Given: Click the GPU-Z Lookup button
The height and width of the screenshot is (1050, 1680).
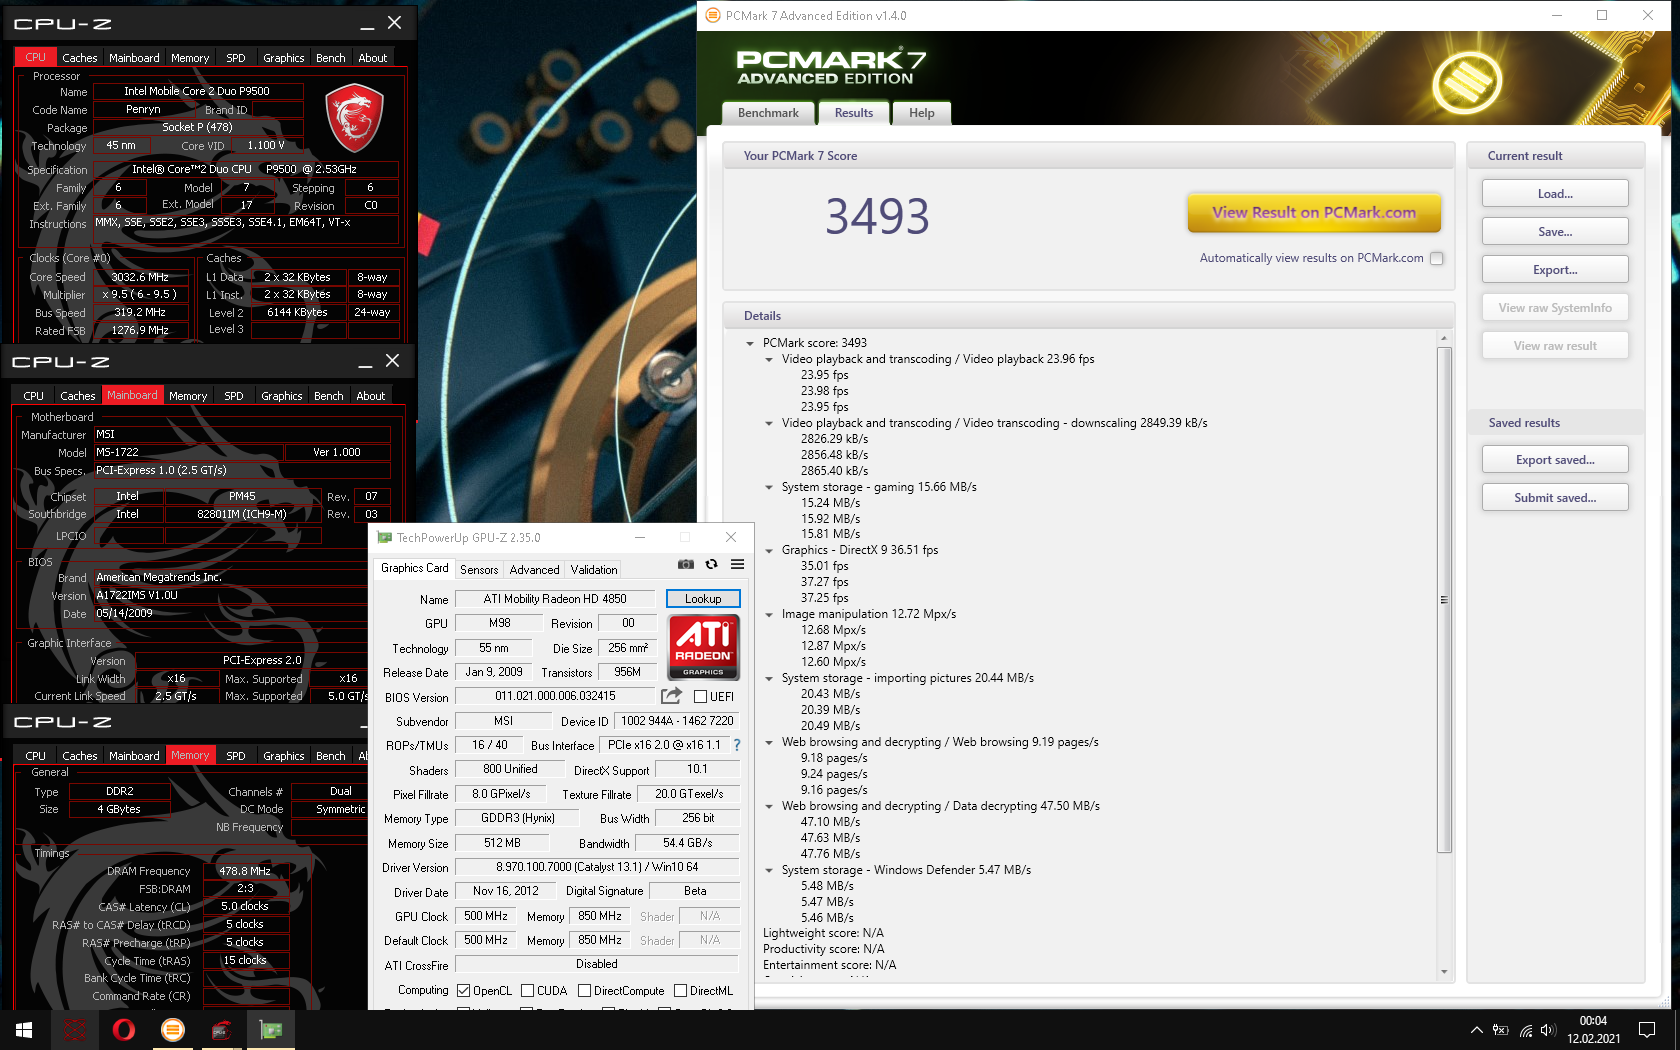Looking at the screenshot, I should pyautogui.click(x=703, y=599).
